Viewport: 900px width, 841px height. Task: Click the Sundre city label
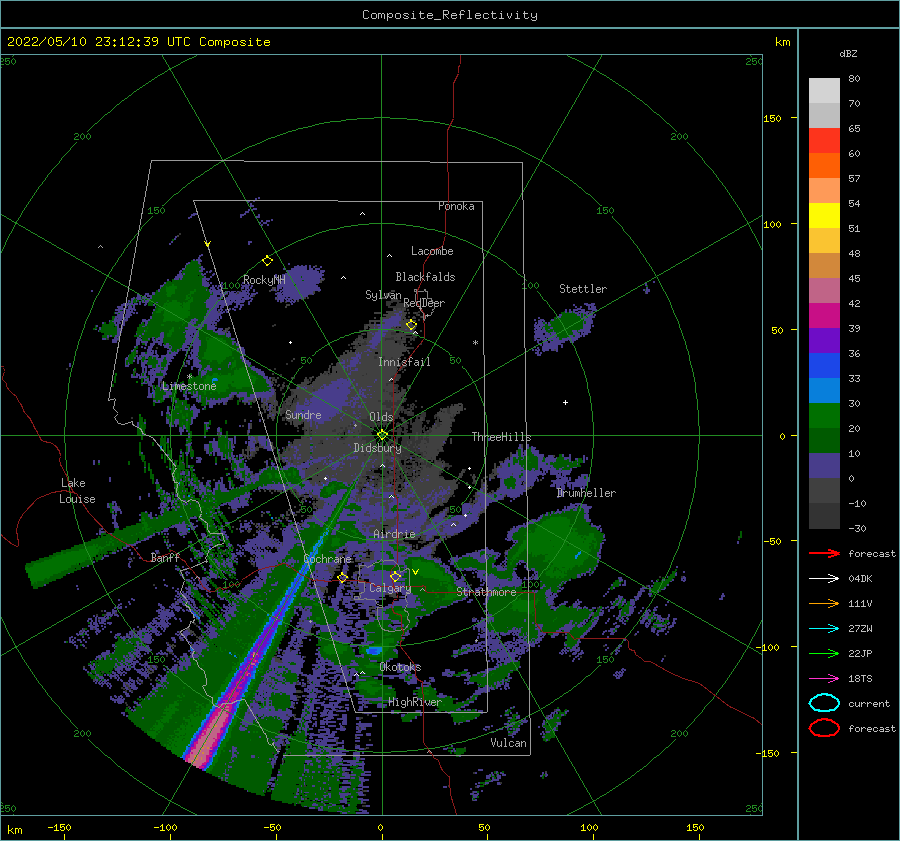(303, 414)
